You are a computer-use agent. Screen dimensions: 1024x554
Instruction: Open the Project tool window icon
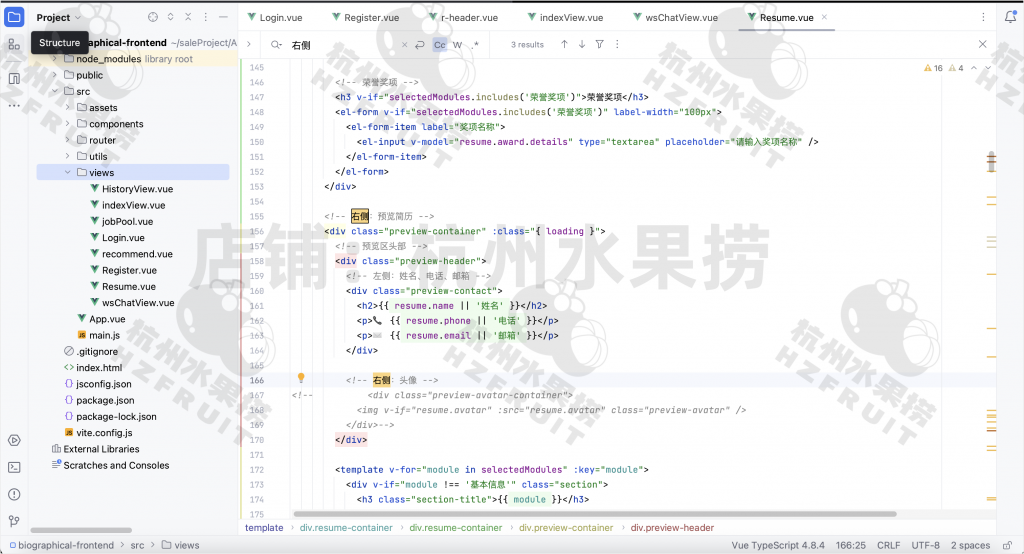point(14,17)
